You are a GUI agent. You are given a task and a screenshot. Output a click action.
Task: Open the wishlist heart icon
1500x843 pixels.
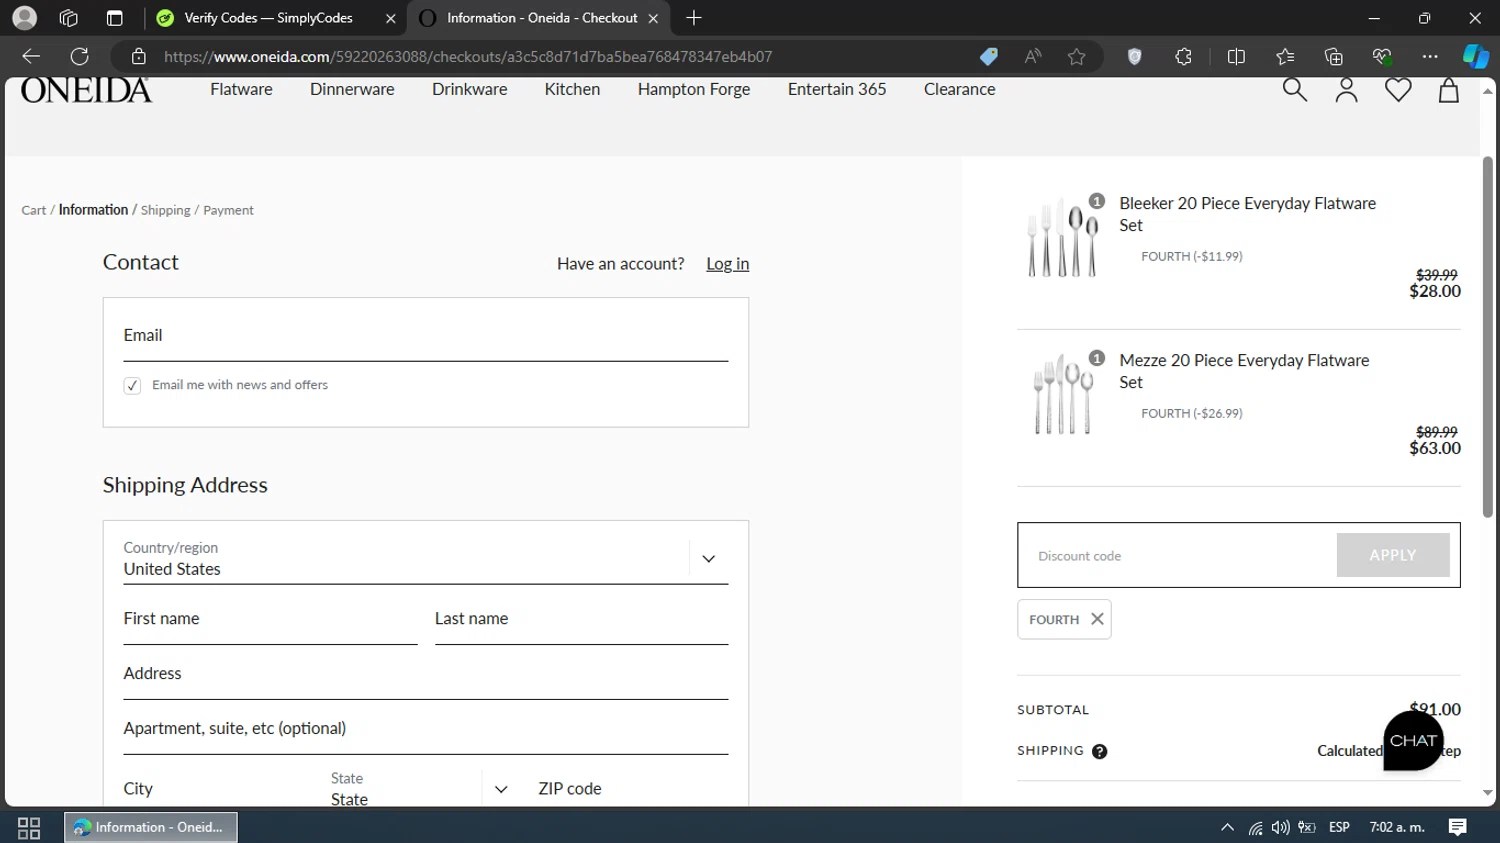[1398, 90]
